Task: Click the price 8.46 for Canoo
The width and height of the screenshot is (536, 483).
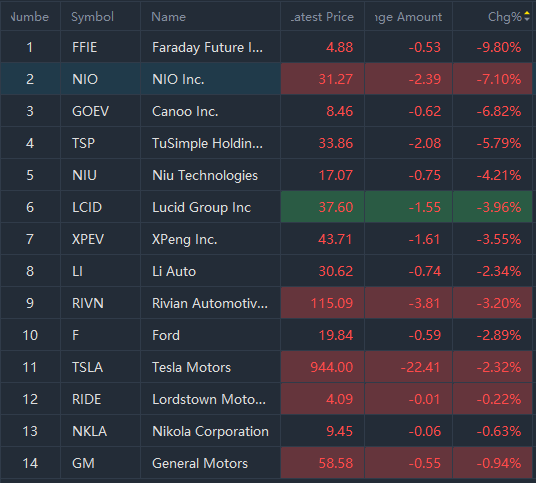Action: pyautogui.click(x=339, y=111)
